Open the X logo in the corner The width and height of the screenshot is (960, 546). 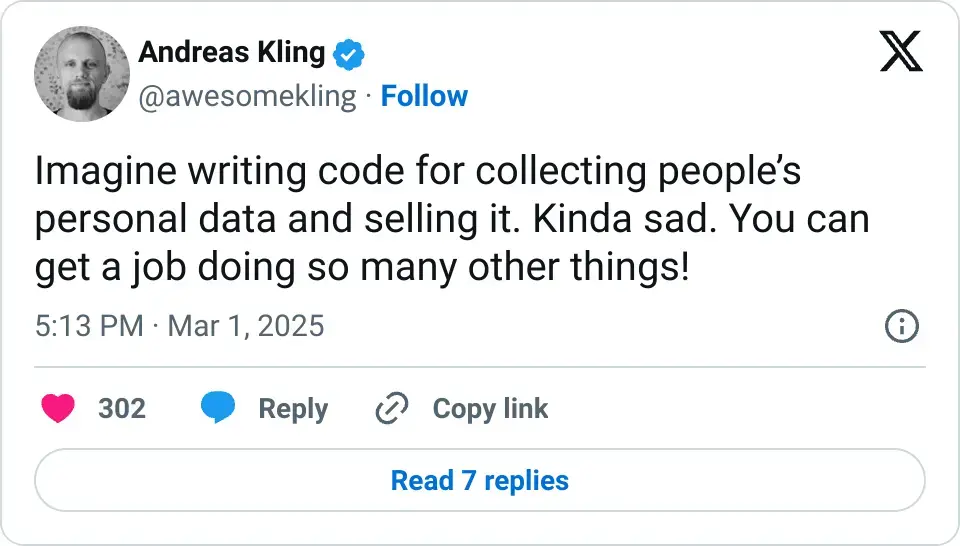click(901, 51)
